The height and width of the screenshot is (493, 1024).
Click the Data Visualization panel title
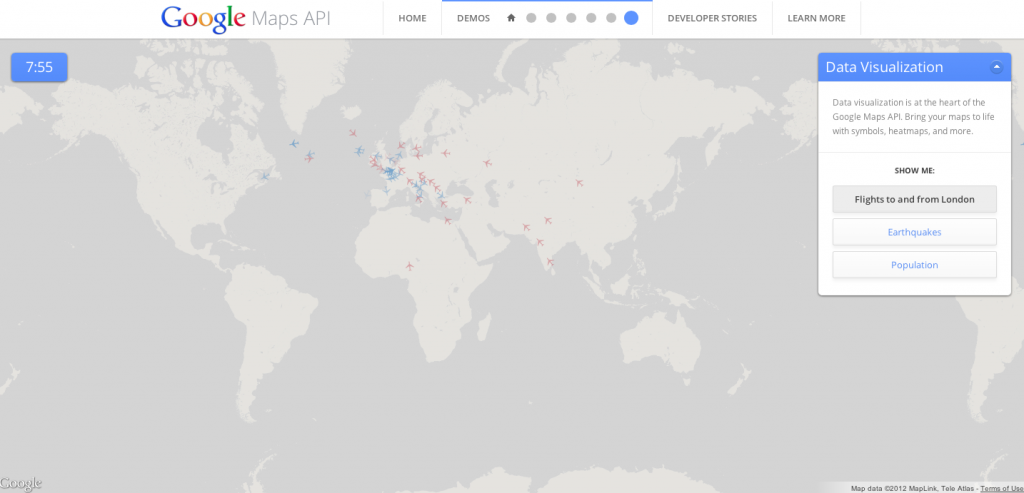click(884, 67)
